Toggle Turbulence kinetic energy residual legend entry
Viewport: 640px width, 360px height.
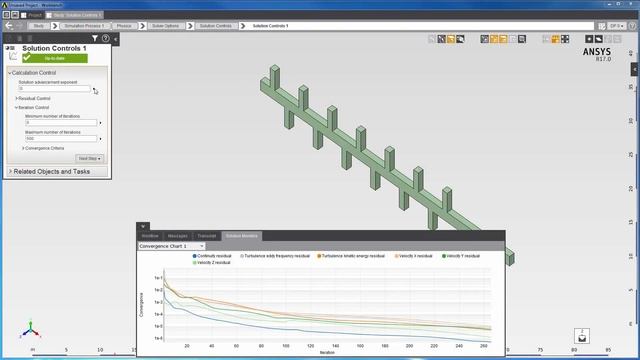click(x=351, y=256)
